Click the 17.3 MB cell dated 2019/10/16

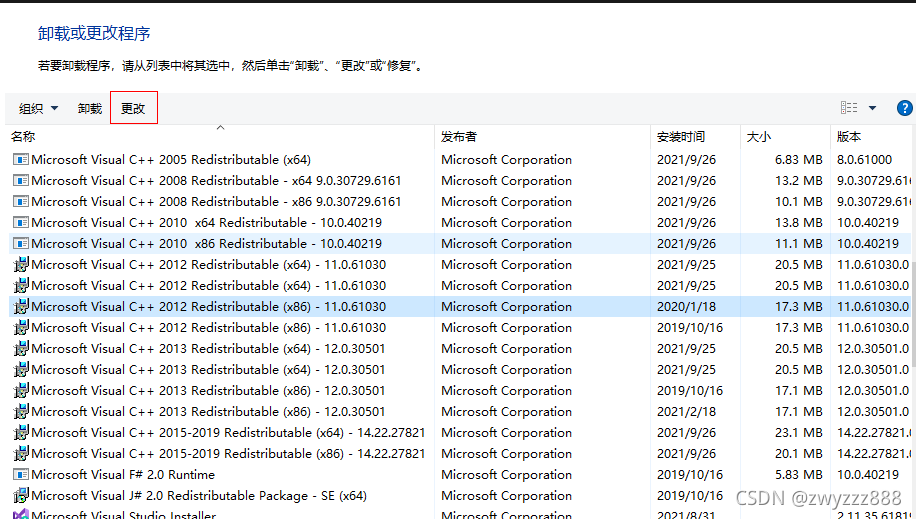tap(799, 327)
